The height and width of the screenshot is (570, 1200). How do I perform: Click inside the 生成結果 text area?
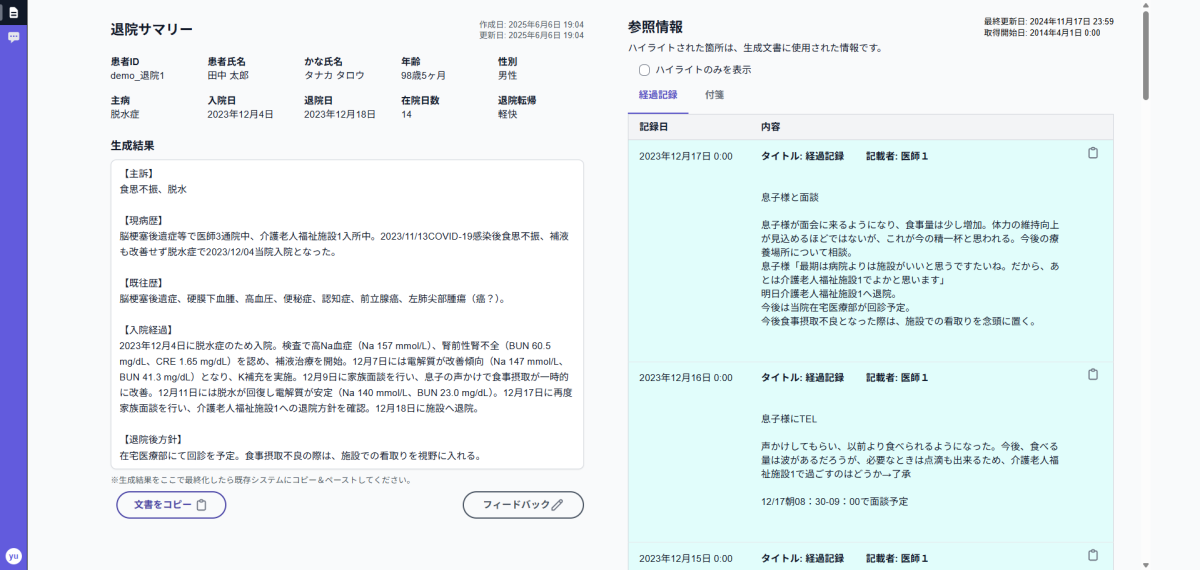(347, 314)
